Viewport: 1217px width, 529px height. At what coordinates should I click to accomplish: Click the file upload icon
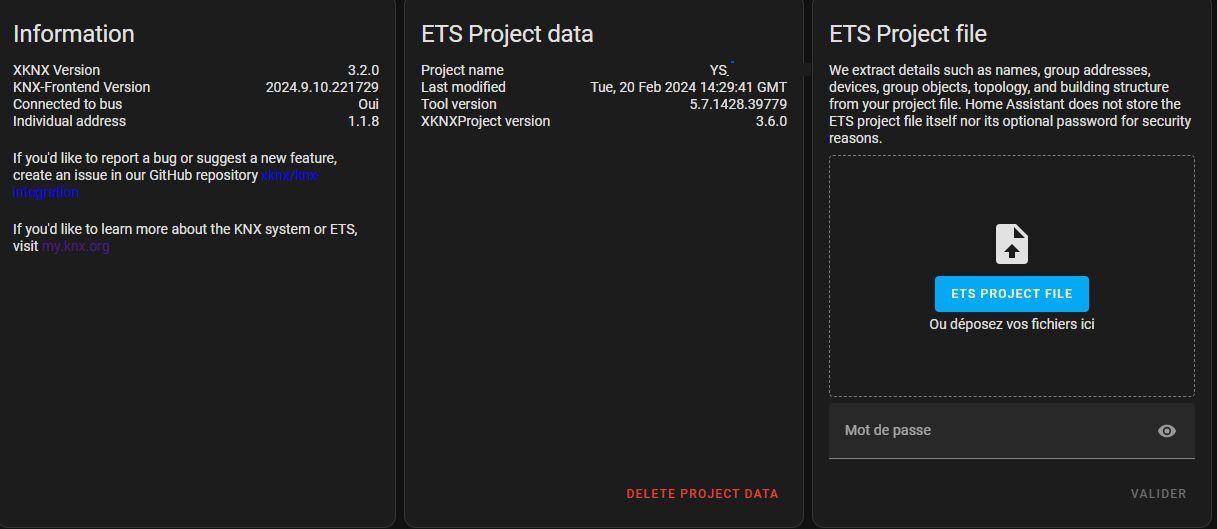coord(1012,244)
